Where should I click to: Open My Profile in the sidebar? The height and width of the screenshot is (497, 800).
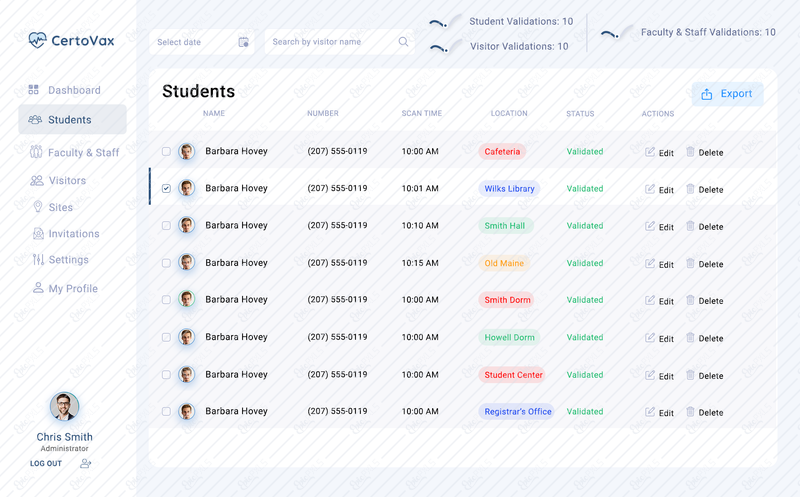pyautogui.click(x=65, y=288)
